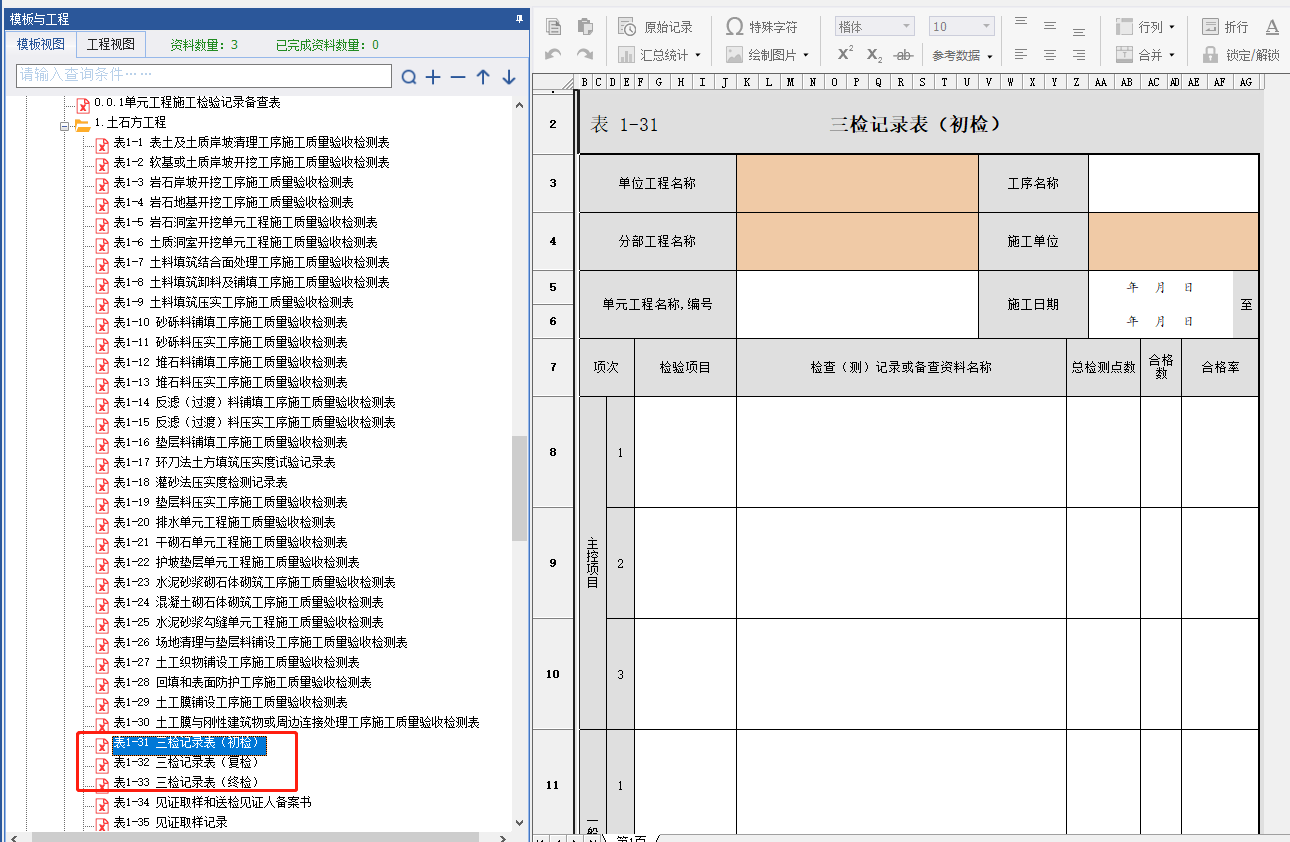1290x842 pixels.
Task: Select 表1-35 见证取样记录
Action: tap(170, 823)
